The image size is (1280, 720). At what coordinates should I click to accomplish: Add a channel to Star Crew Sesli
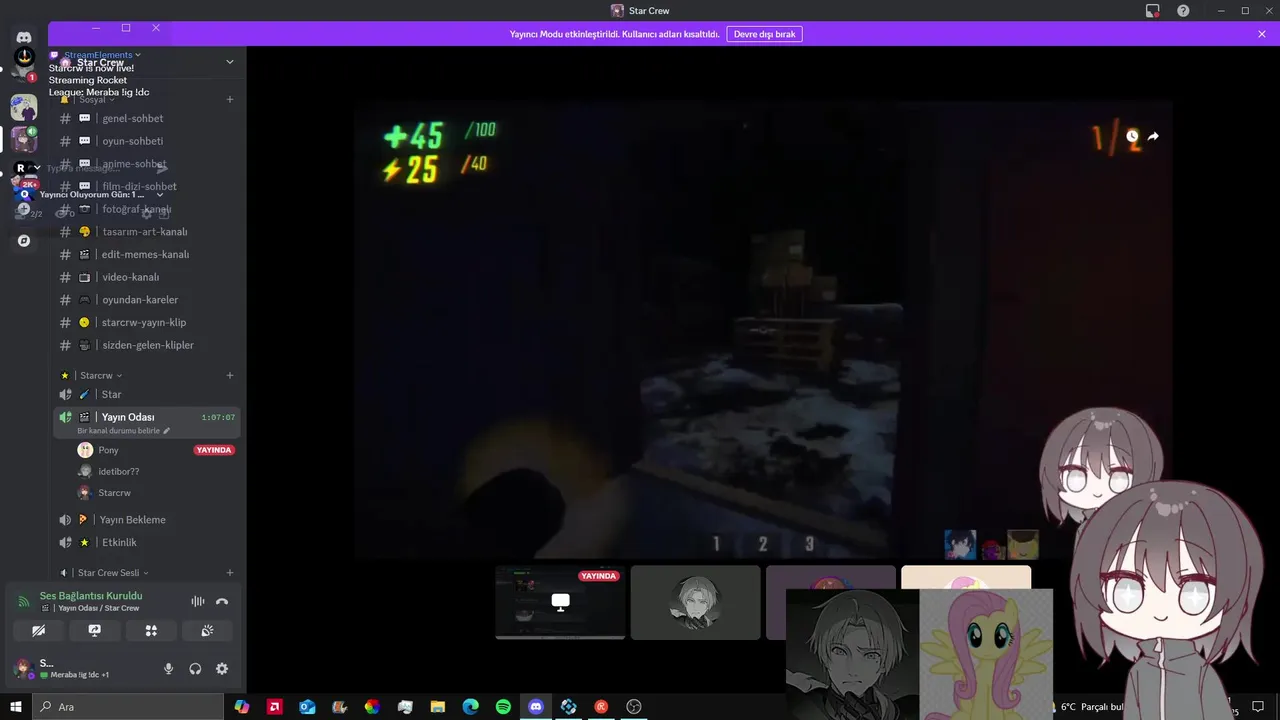[x=230, y=573]
